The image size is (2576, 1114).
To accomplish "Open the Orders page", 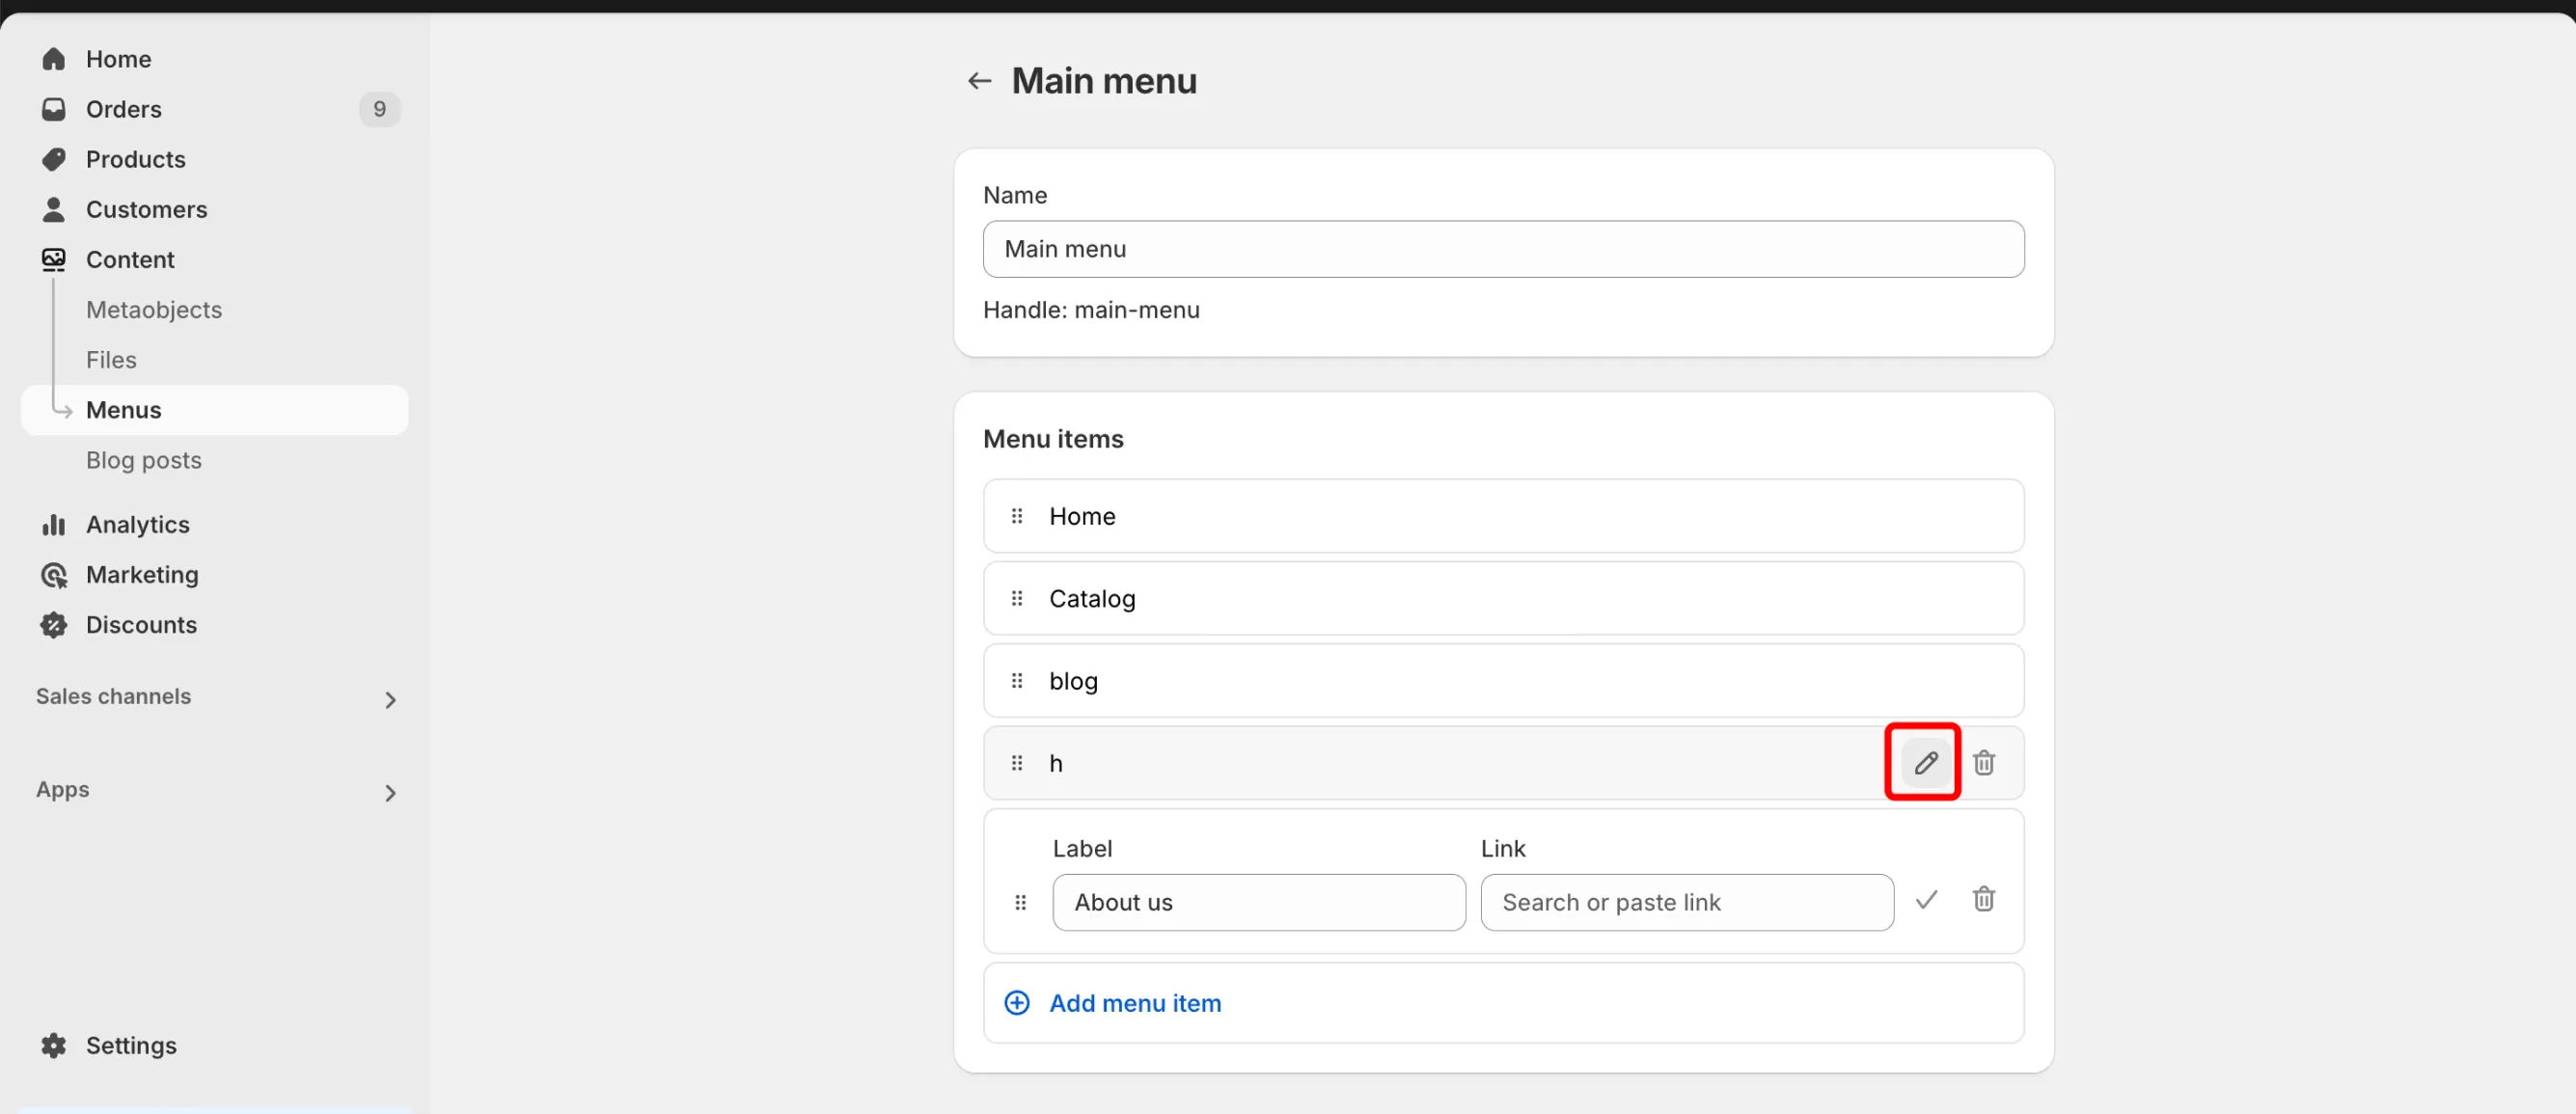I will pyautogui.click(x=123, y=109).
